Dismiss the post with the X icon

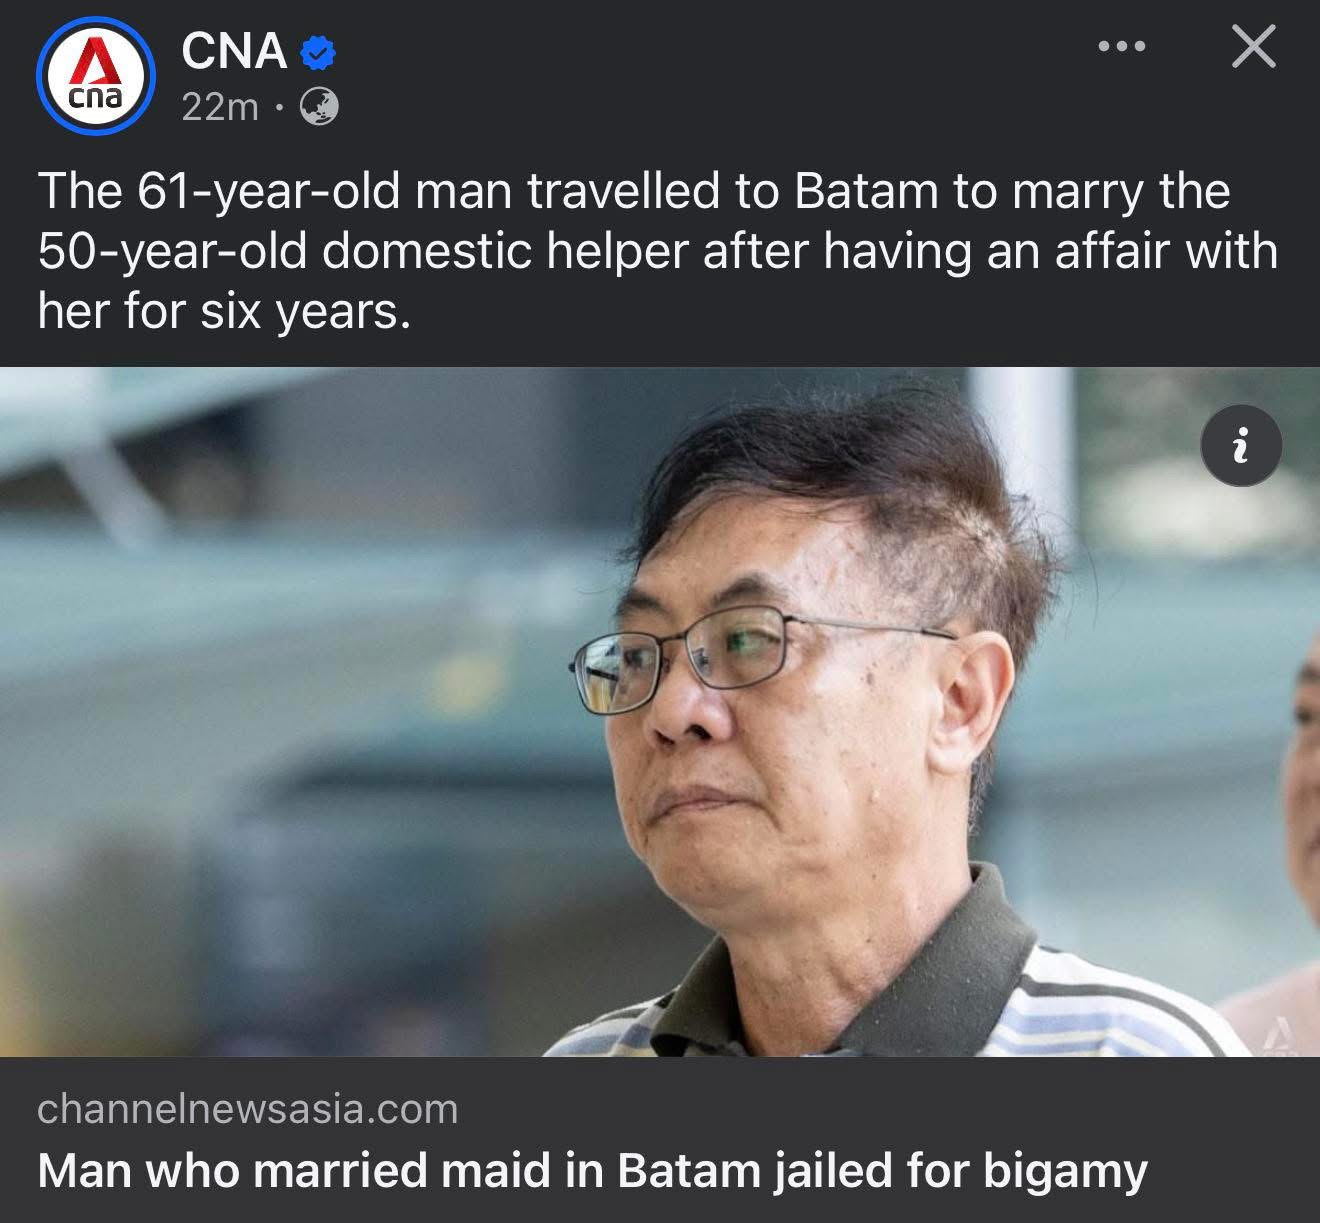coord(1253,46)
